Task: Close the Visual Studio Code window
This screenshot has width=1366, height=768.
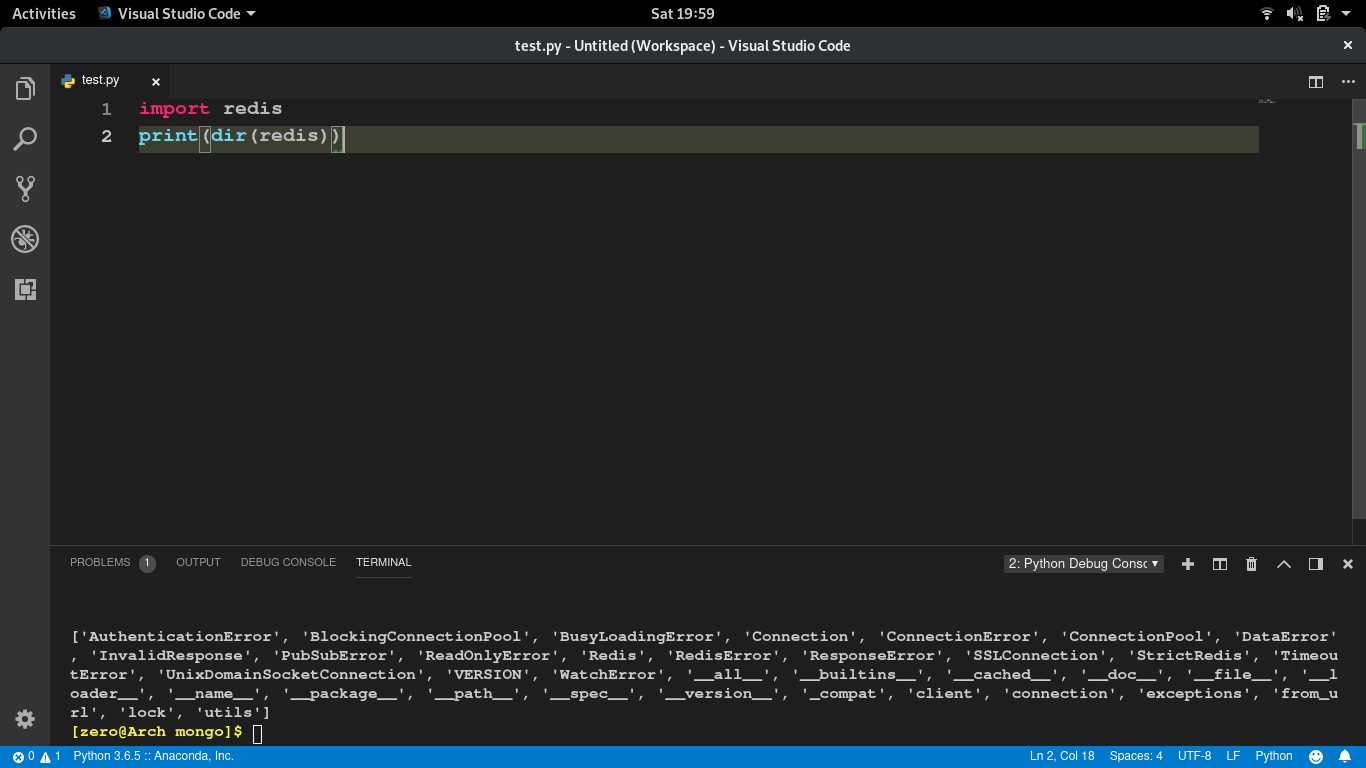Action: [x=1348, y=45]
